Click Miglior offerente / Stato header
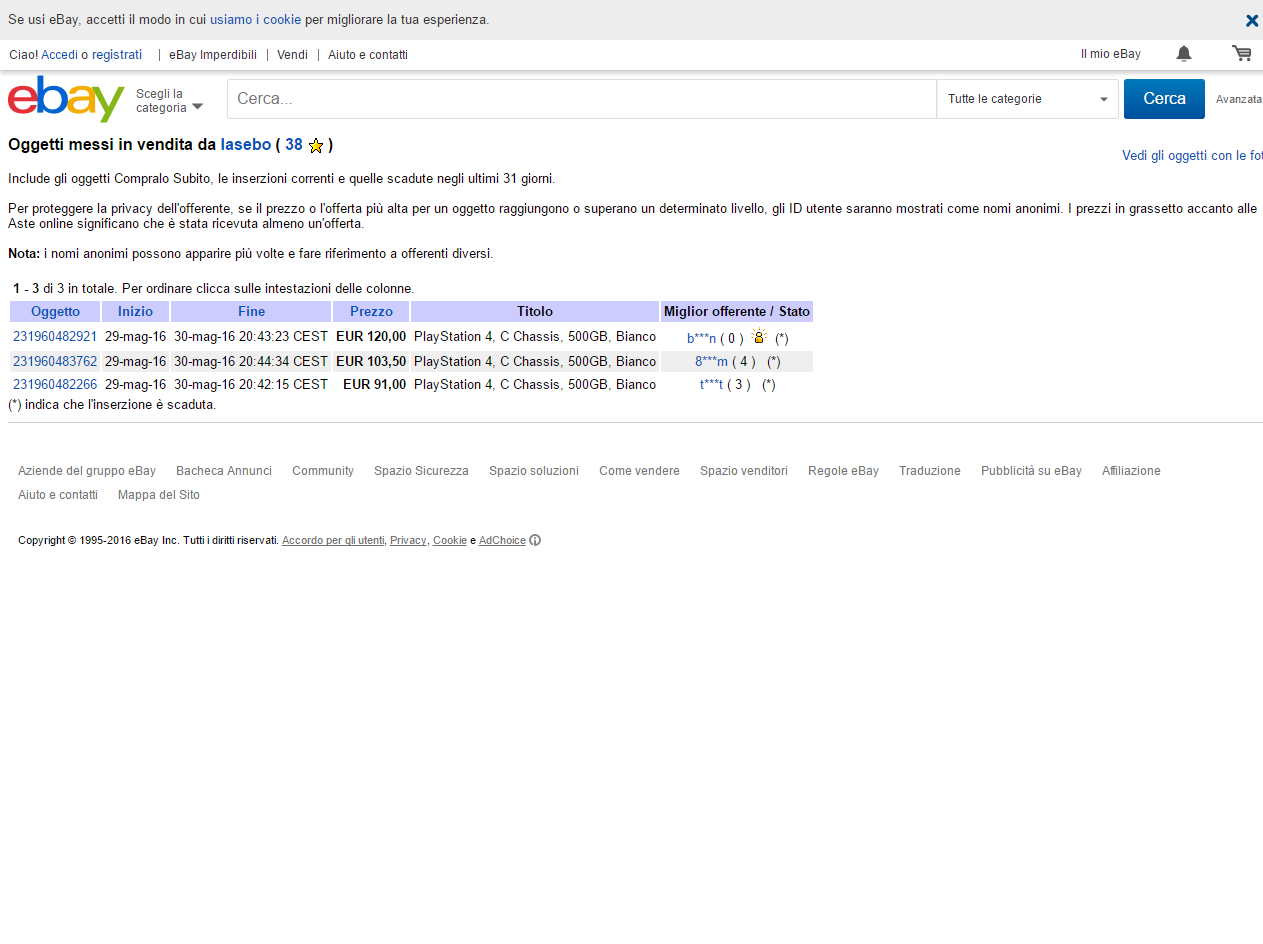This screenshot has height=944, width=1263. point(737,312)
